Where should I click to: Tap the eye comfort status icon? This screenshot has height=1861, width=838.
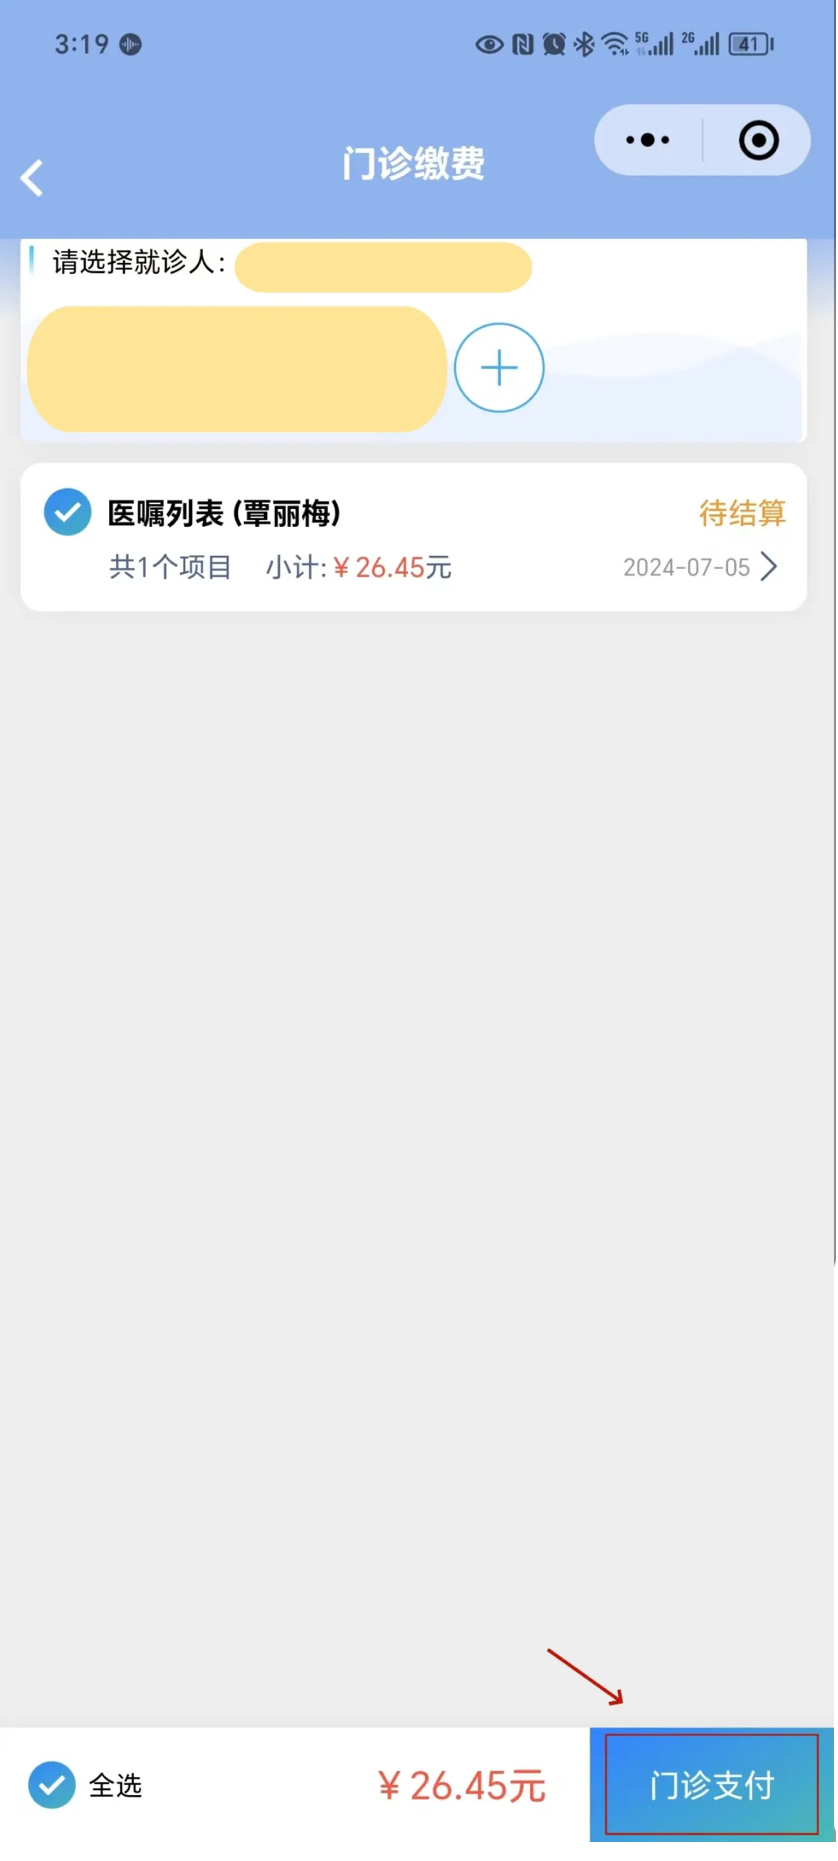489,44
